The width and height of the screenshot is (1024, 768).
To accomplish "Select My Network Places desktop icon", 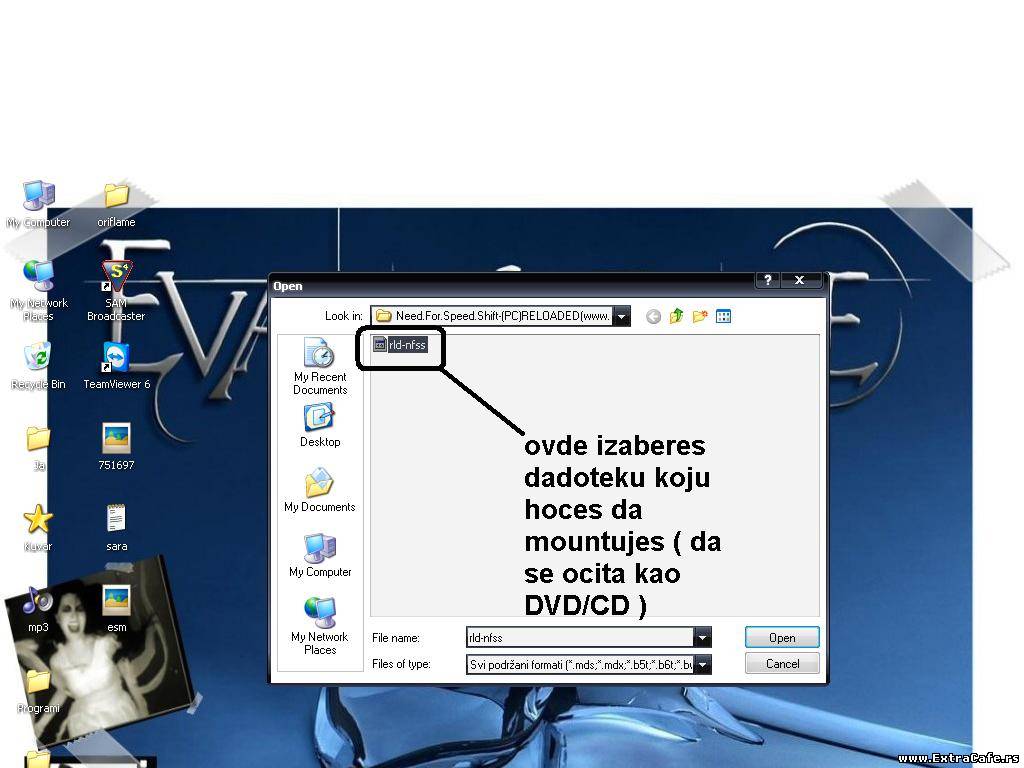I will [x=39, y=291].
